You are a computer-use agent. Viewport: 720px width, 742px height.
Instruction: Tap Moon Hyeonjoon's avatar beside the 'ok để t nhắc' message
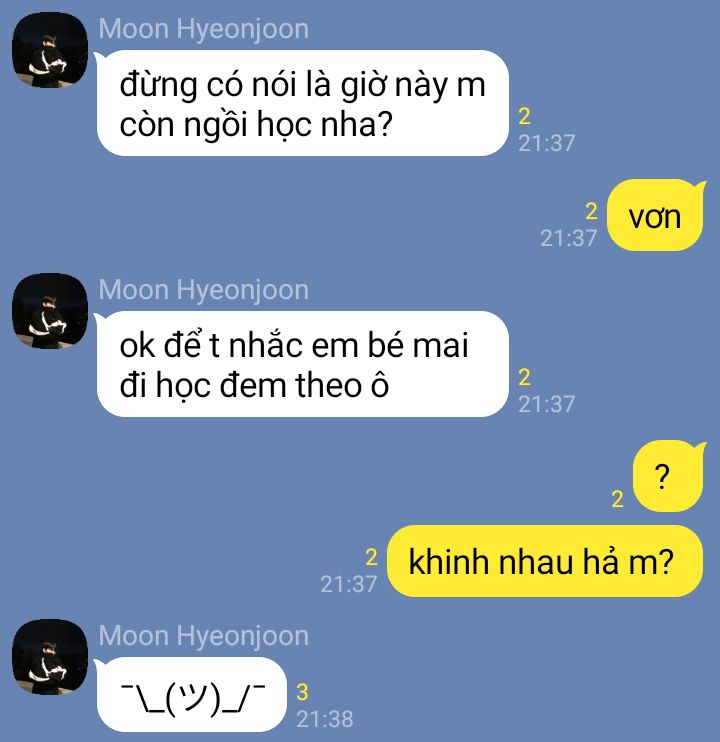pos(50,311)
